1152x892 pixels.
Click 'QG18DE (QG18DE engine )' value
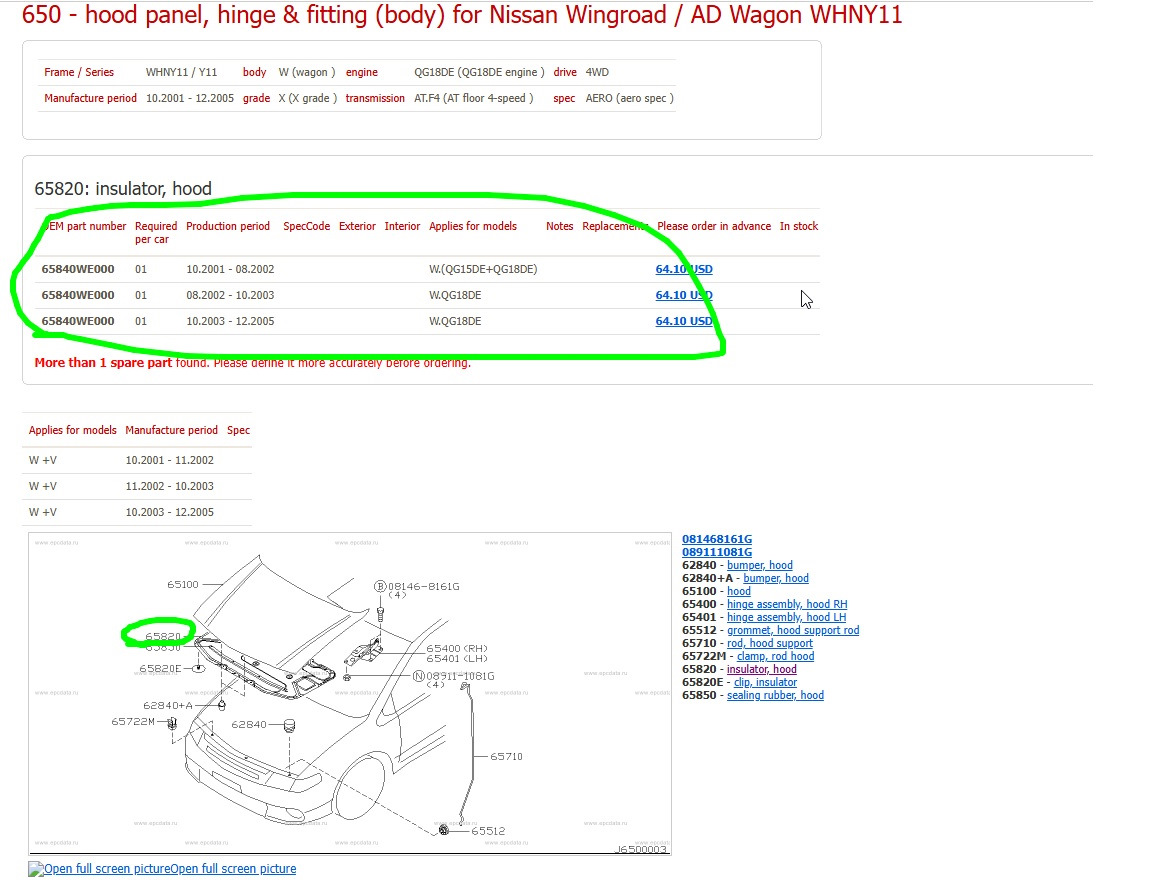click(x=479, y=72)
